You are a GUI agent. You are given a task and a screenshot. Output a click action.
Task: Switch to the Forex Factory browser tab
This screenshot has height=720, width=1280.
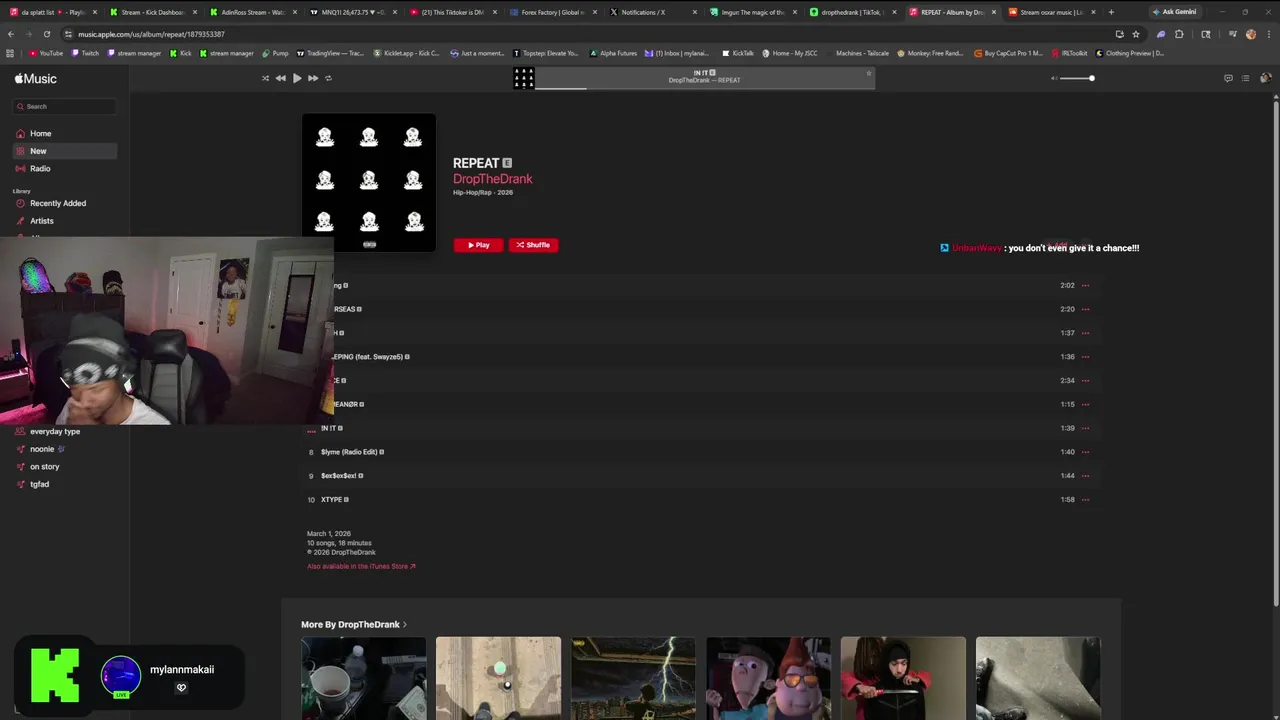(x=552, y=12)
